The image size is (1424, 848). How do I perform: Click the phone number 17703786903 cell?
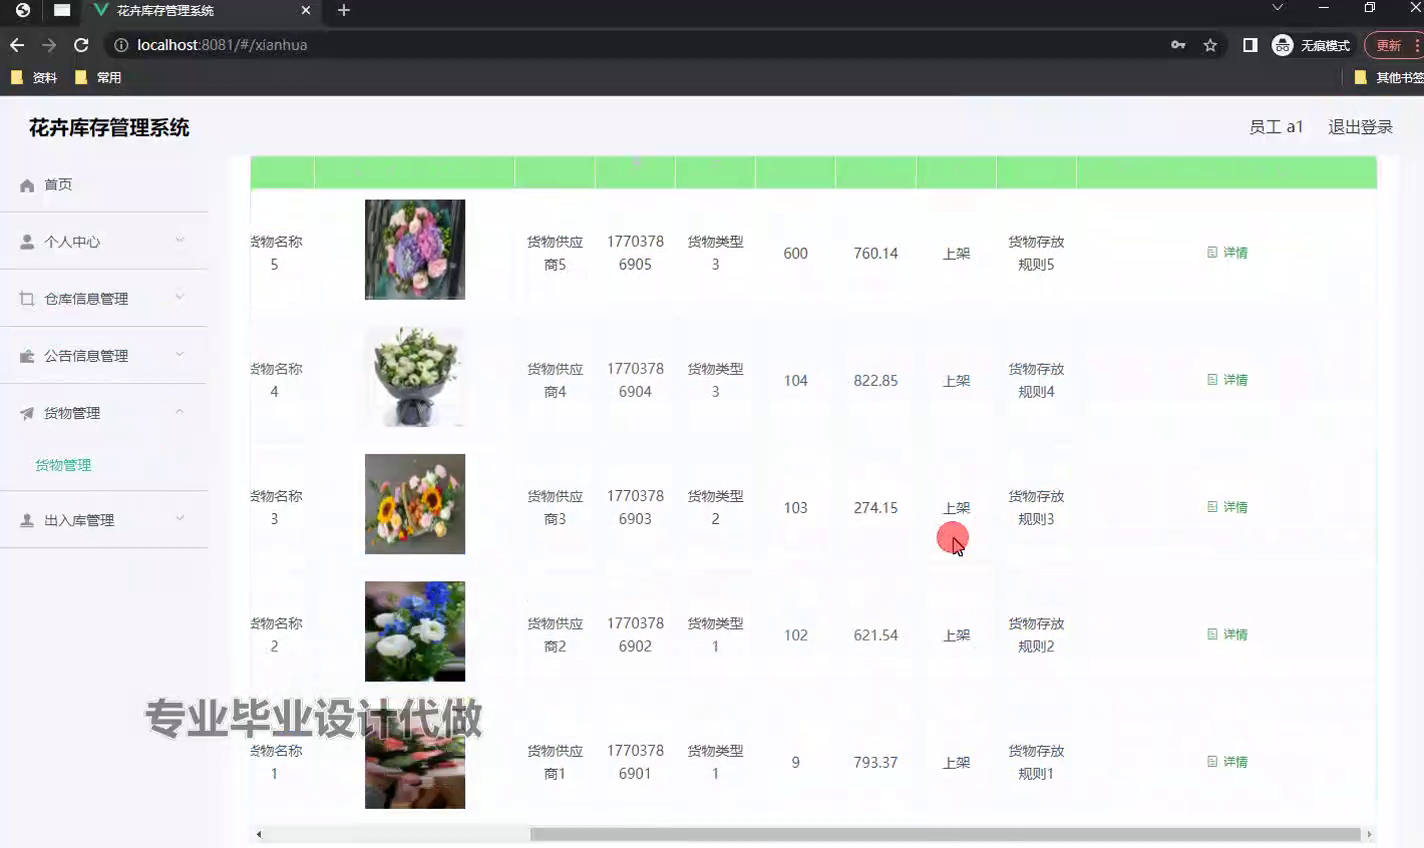pyautogui.click(x=635, y=507)
